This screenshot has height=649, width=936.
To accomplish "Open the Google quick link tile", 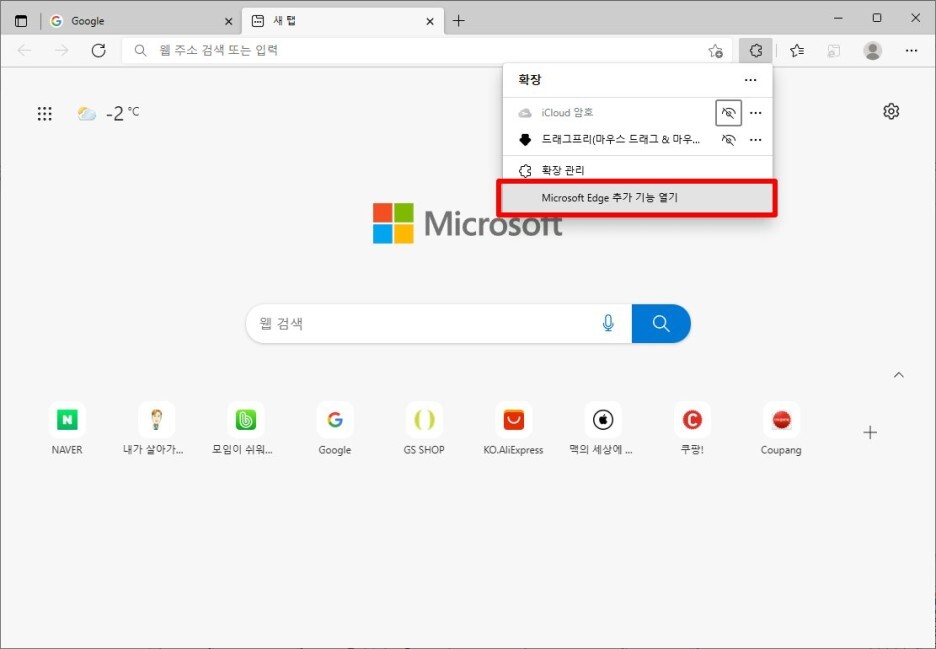I will click(335, 429).
